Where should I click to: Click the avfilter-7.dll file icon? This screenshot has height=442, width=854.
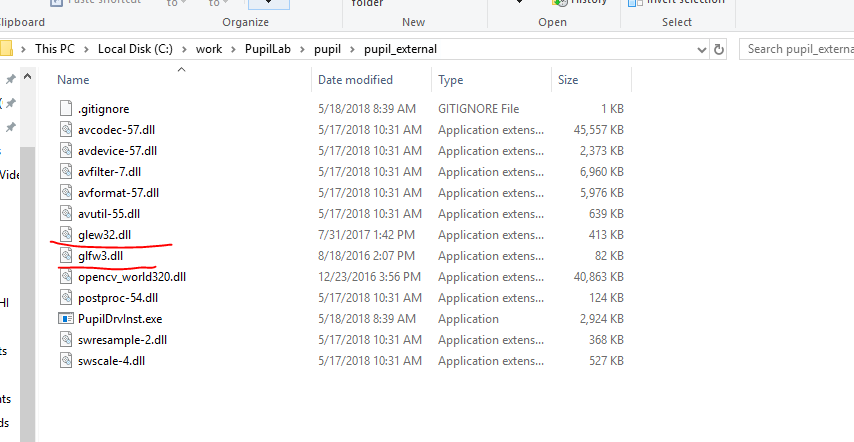click(66, 171)
